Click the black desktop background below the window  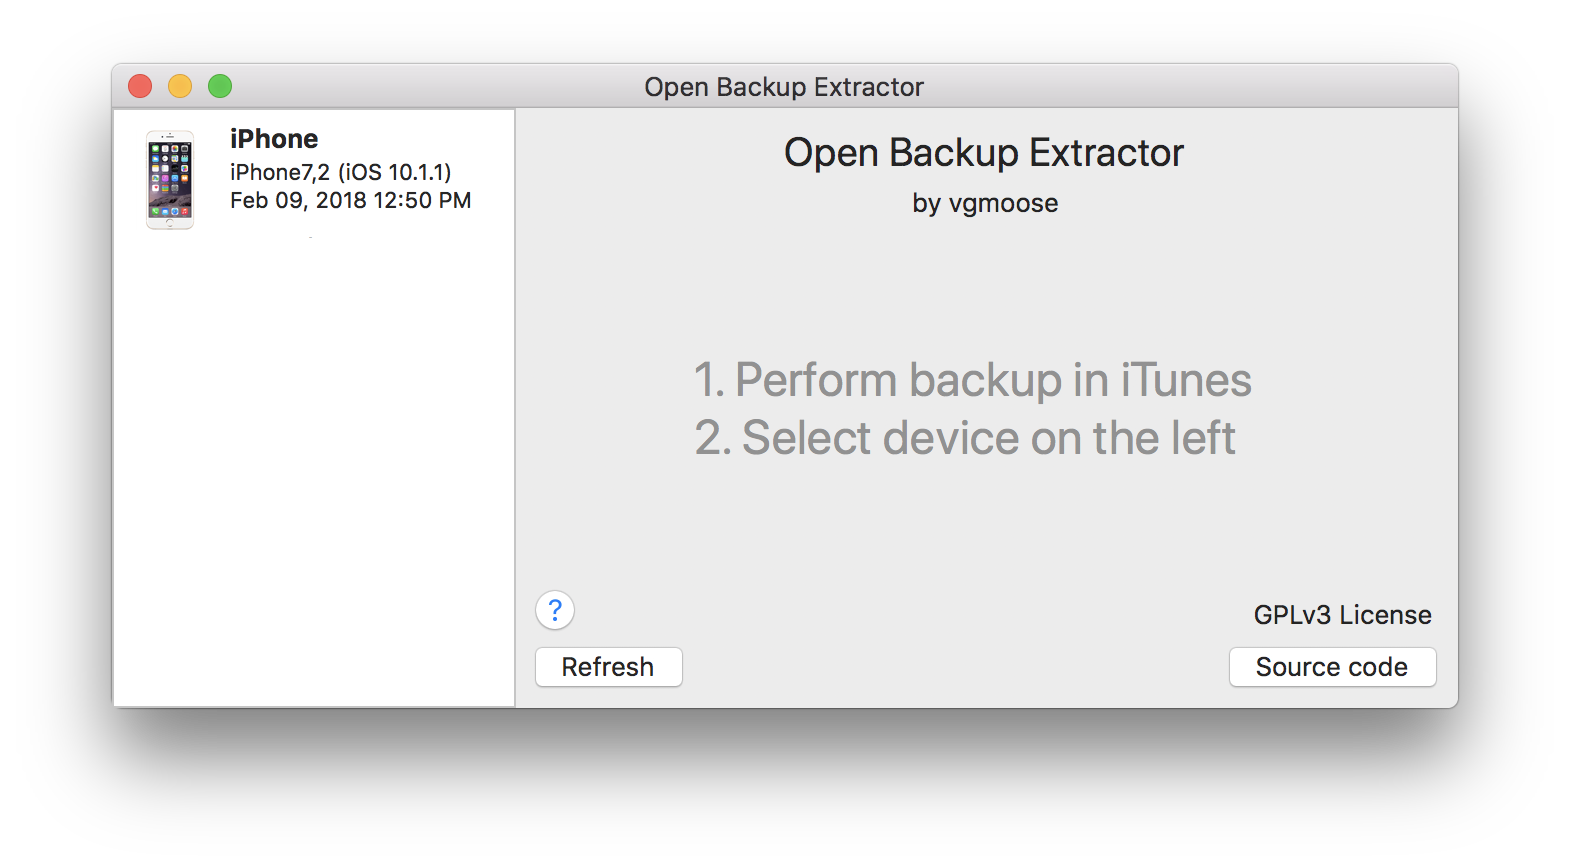pyautogui.click(x=785, y=790)
